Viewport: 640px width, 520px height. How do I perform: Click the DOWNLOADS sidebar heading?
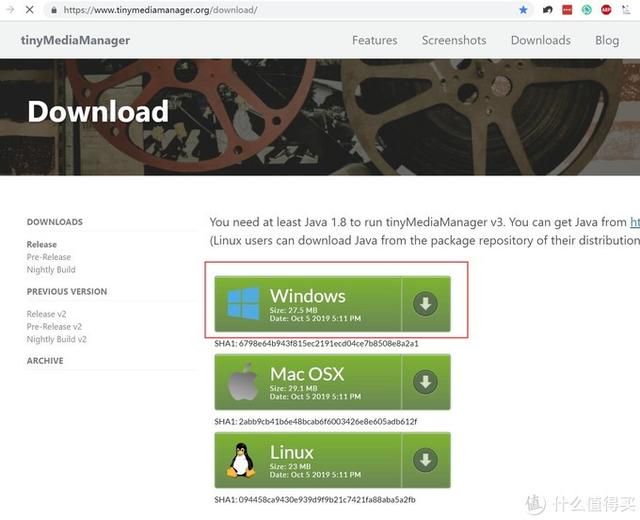click(x=55, y=222)
